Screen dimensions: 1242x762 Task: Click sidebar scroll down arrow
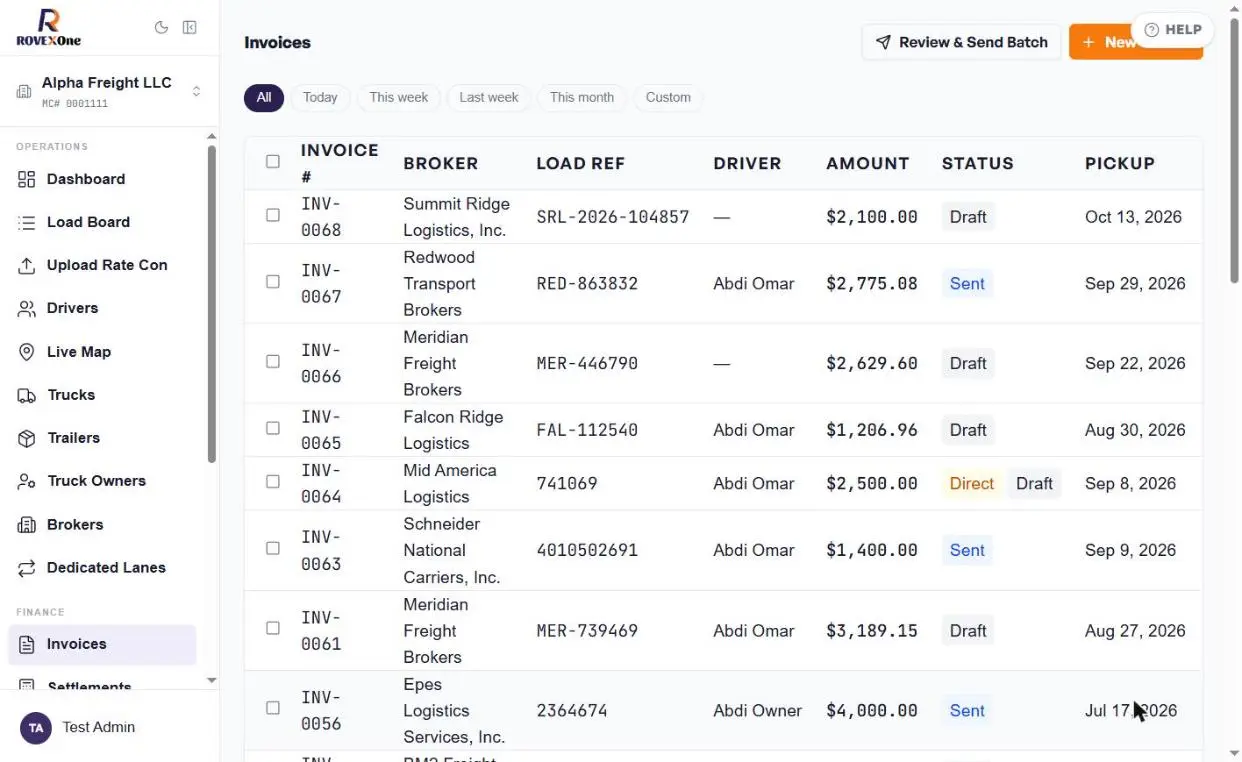(x=211, y=680)
